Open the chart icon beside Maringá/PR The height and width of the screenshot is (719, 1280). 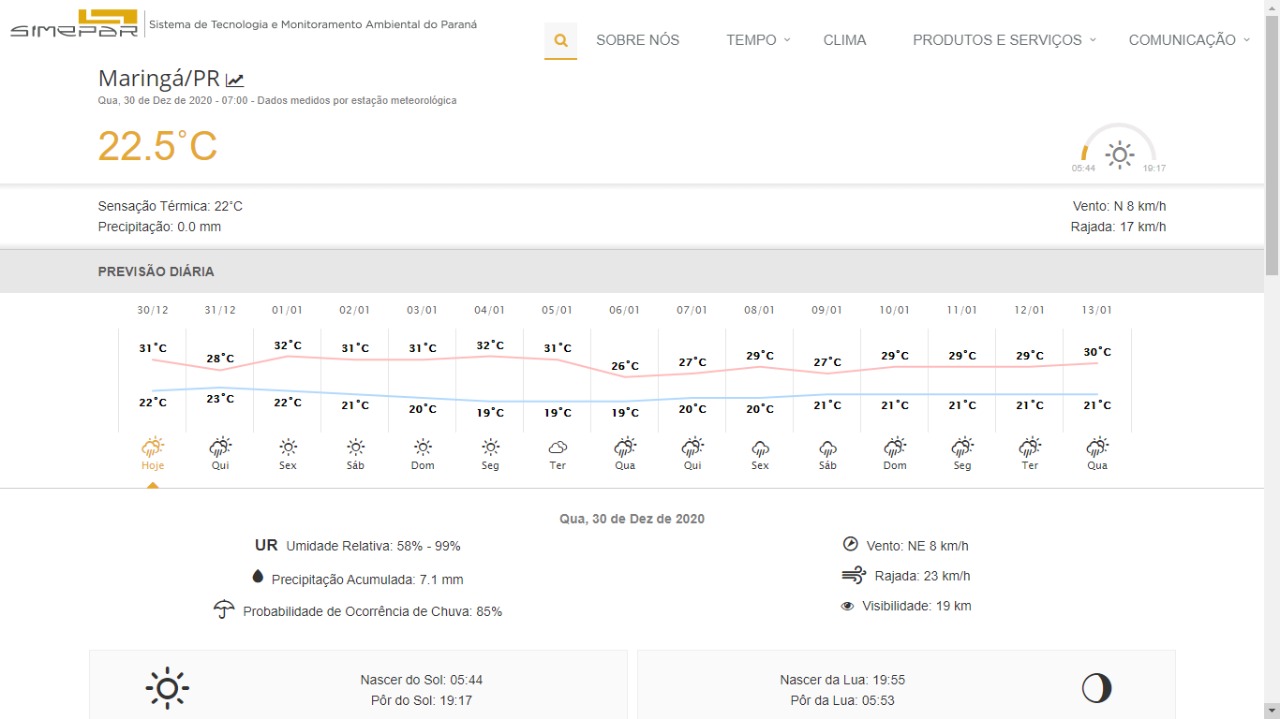click(x=235, y=80)
